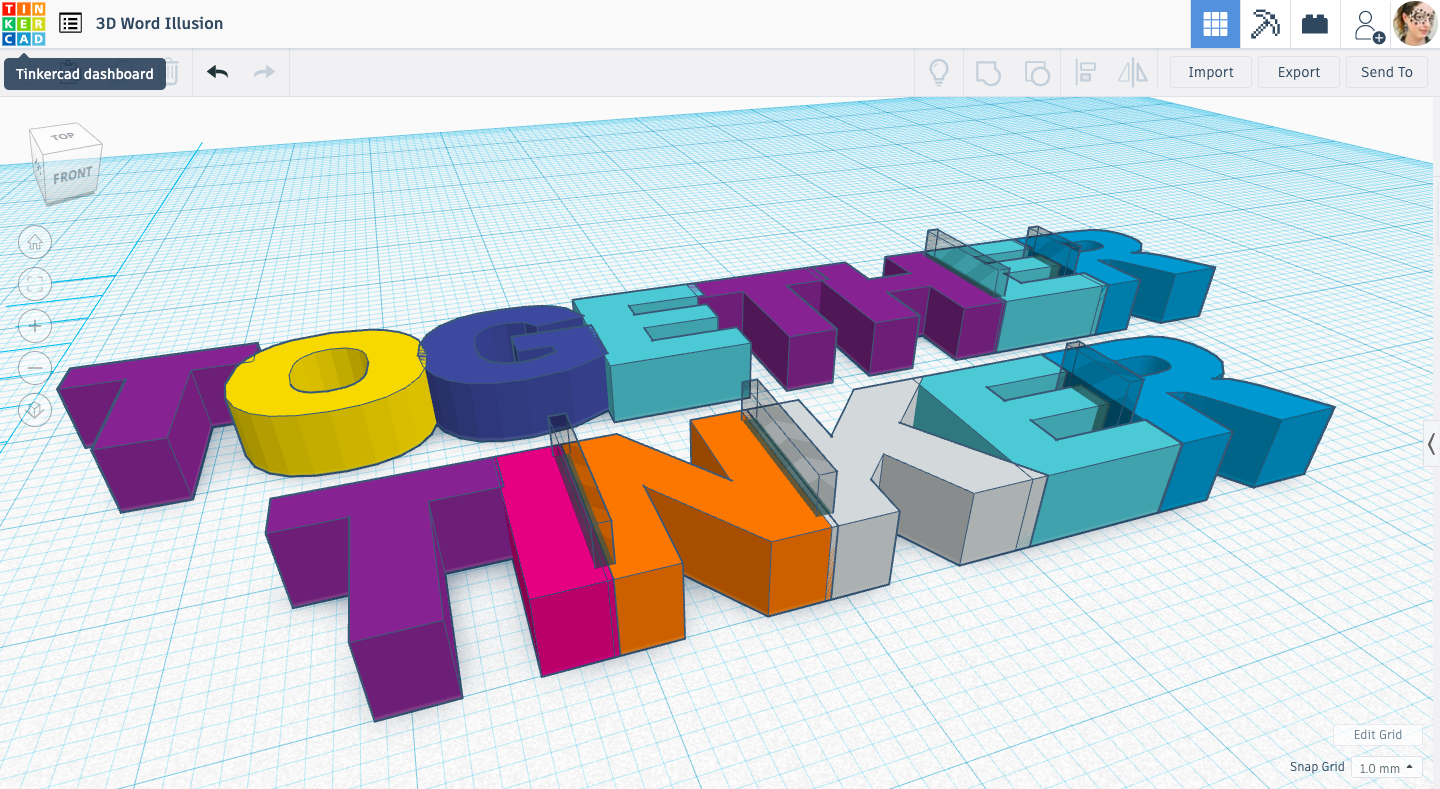Zoom out with the minus button
Screen dimensions: 1440x789
tap(35, 368)
